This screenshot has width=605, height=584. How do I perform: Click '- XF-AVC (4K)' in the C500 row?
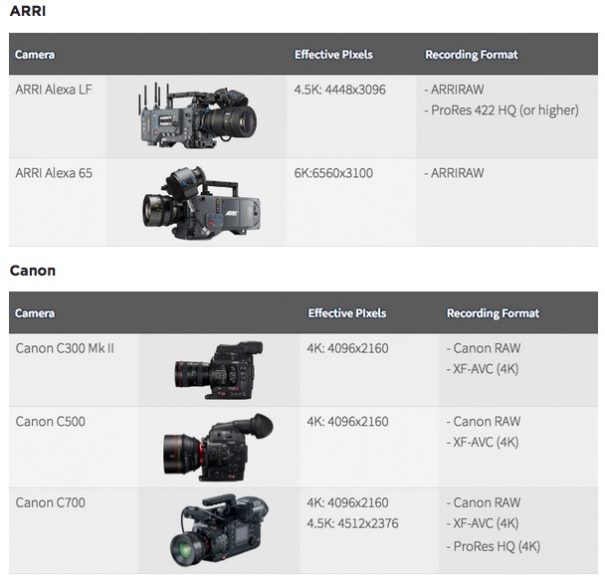coord(482,442)
